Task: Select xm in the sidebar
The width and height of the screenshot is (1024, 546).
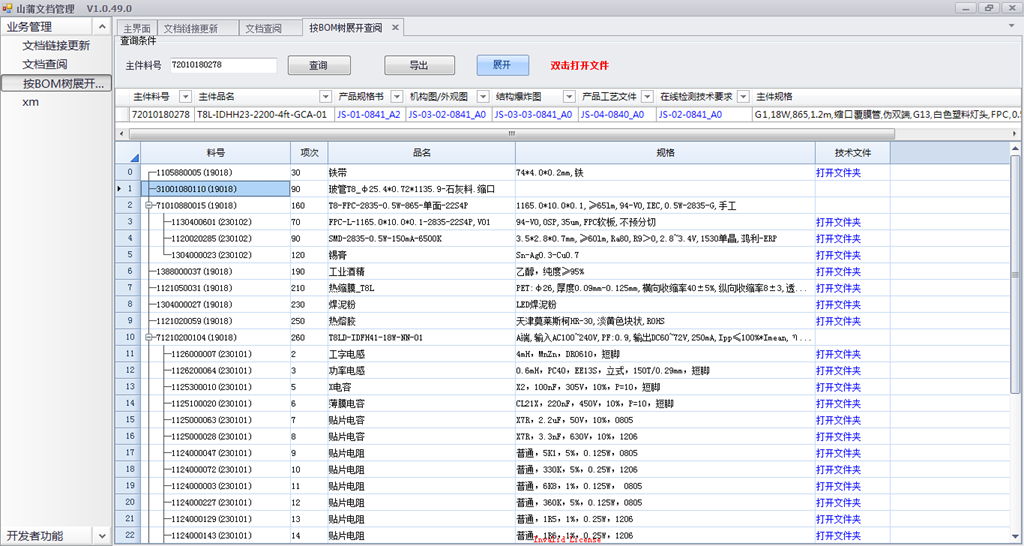Action: 31,102
